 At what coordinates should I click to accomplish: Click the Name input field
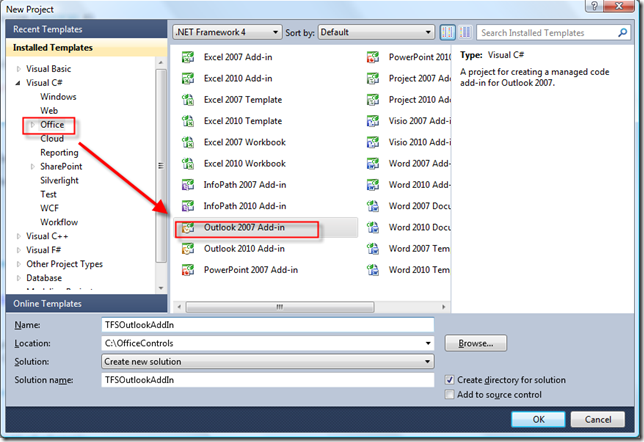click(x=268, y=325)
